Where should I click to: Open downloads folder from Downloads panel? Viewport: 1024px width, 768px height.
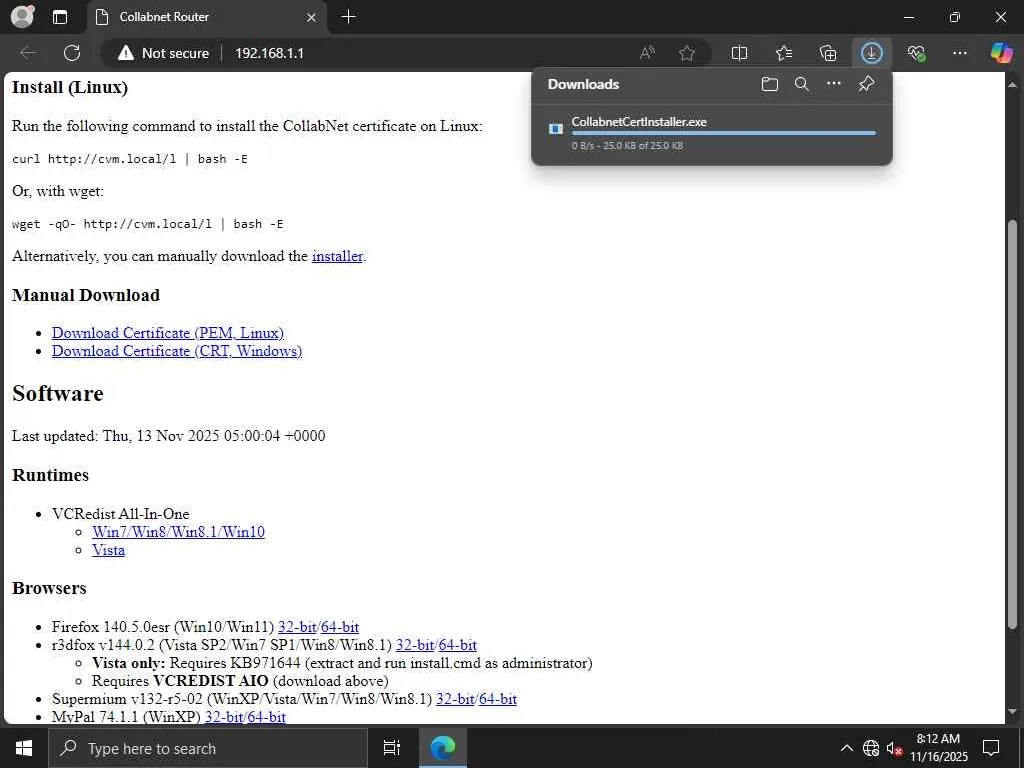(x=770, y=84)
